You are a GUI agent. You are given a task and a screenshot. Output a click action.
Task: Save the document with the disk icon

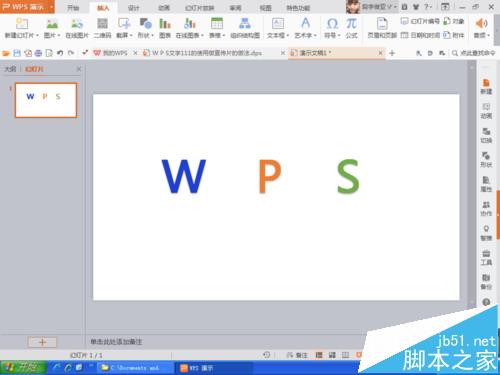click(x=17, y=53)
